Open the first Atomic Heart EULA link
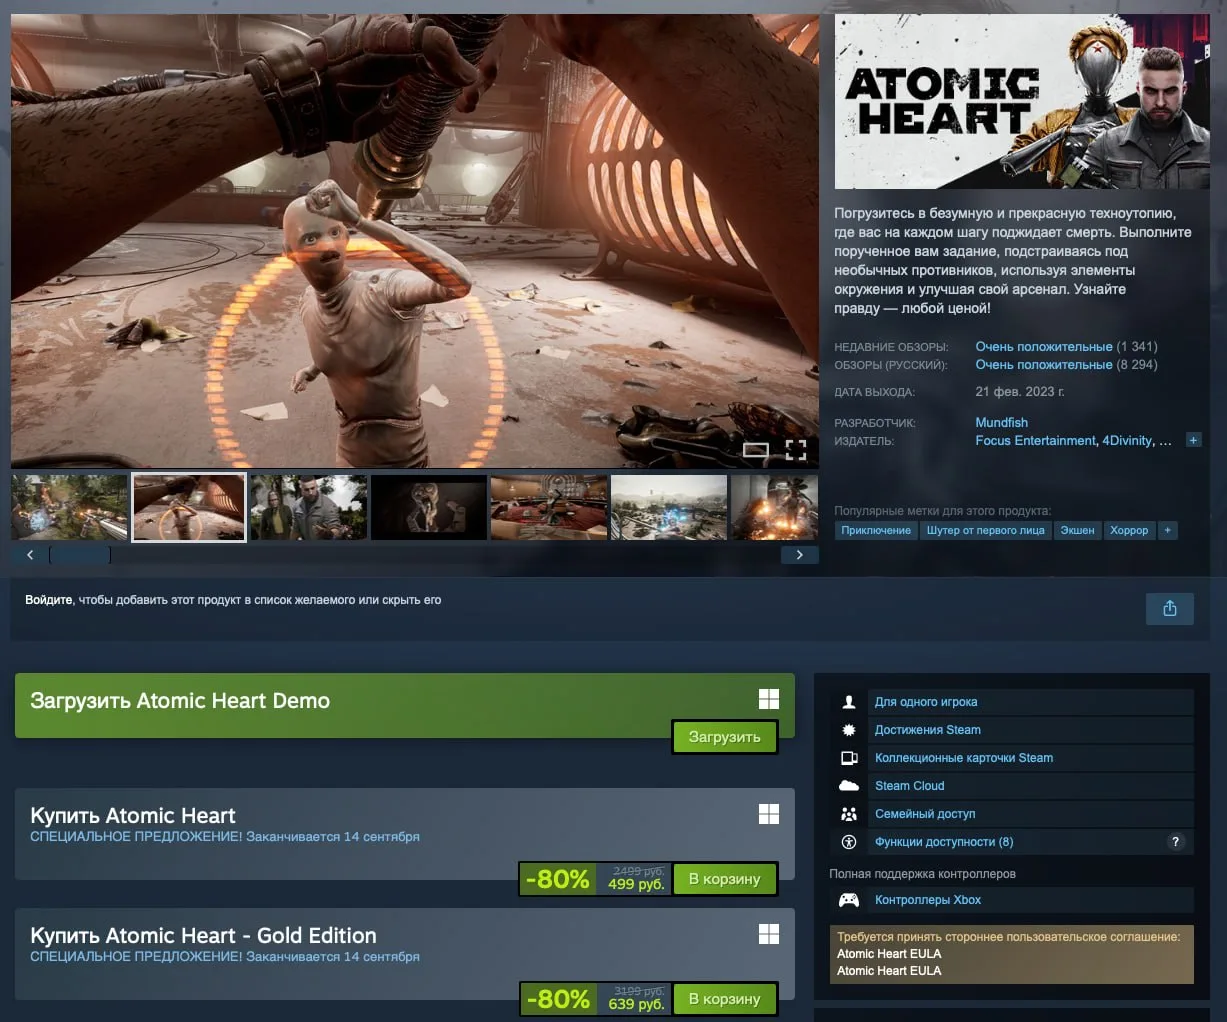The width and height of the screenshot is (1227, 1022). (x=889, y=954)
